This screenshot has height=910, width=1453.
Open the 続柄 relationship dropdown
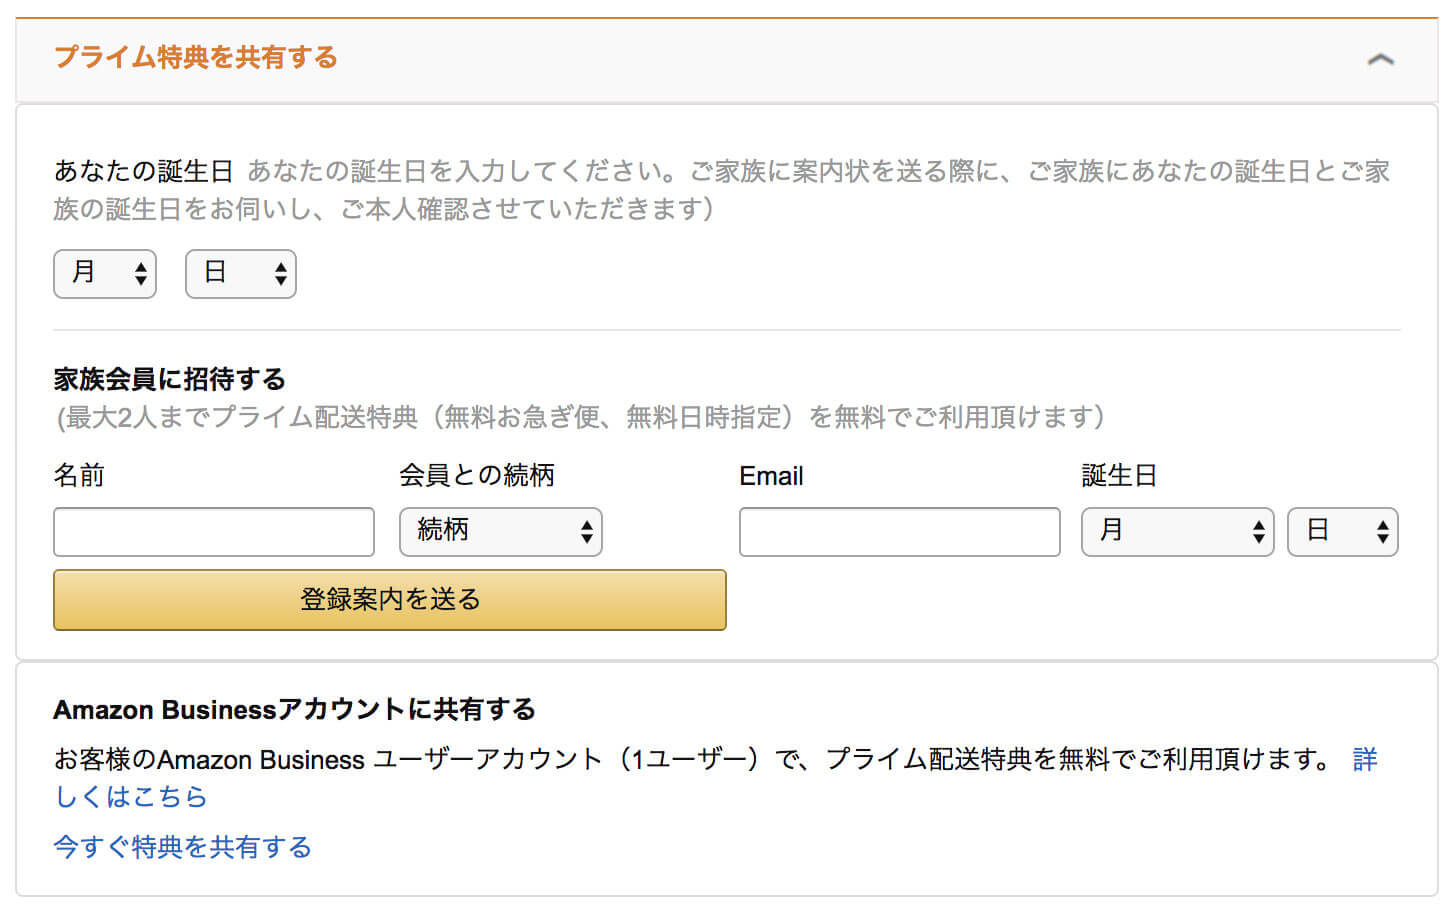501,532
